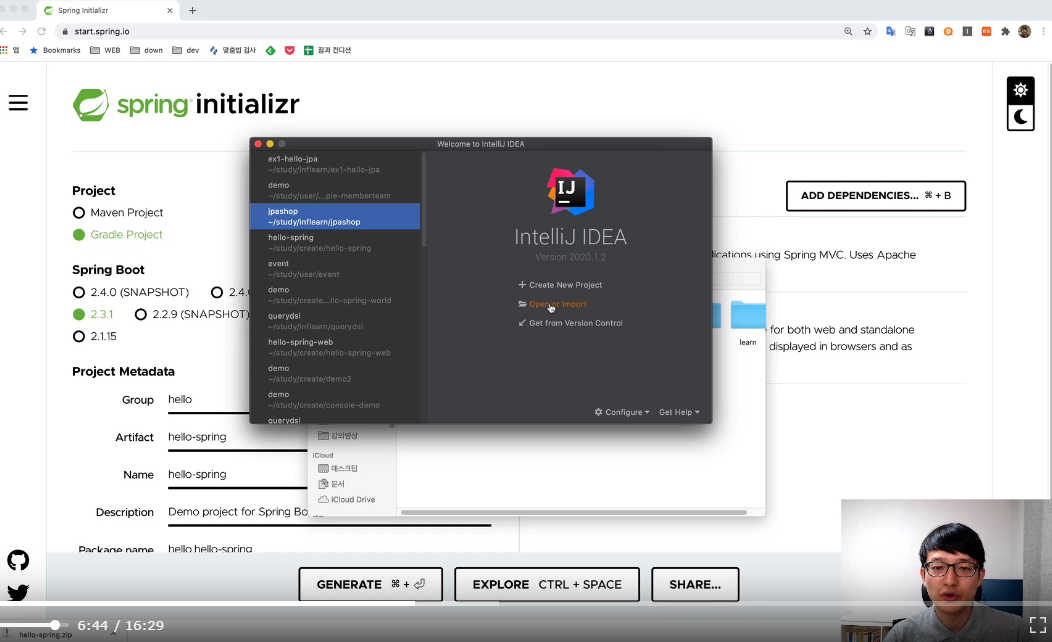Viewport: 1052px width, 642px height.
Task: Expand the Get Help dropdown in IntelliJ
Action: click(x=679, y=412)
